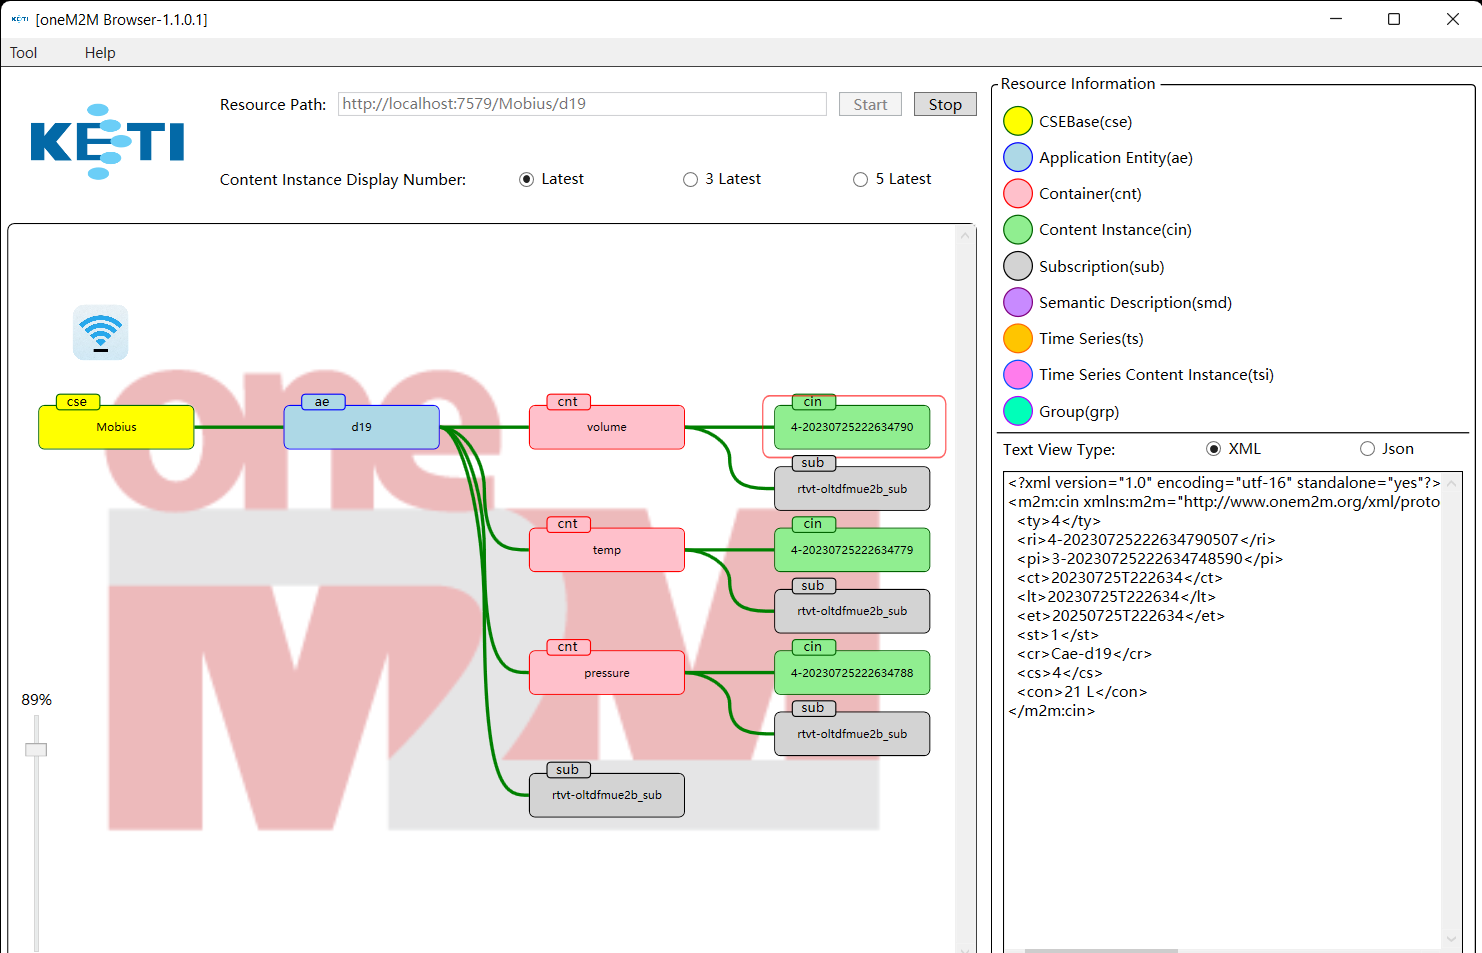Click the <ri> resource ID line
The width and height of the screenshot is (1482, 953).
coord(1146,540)
